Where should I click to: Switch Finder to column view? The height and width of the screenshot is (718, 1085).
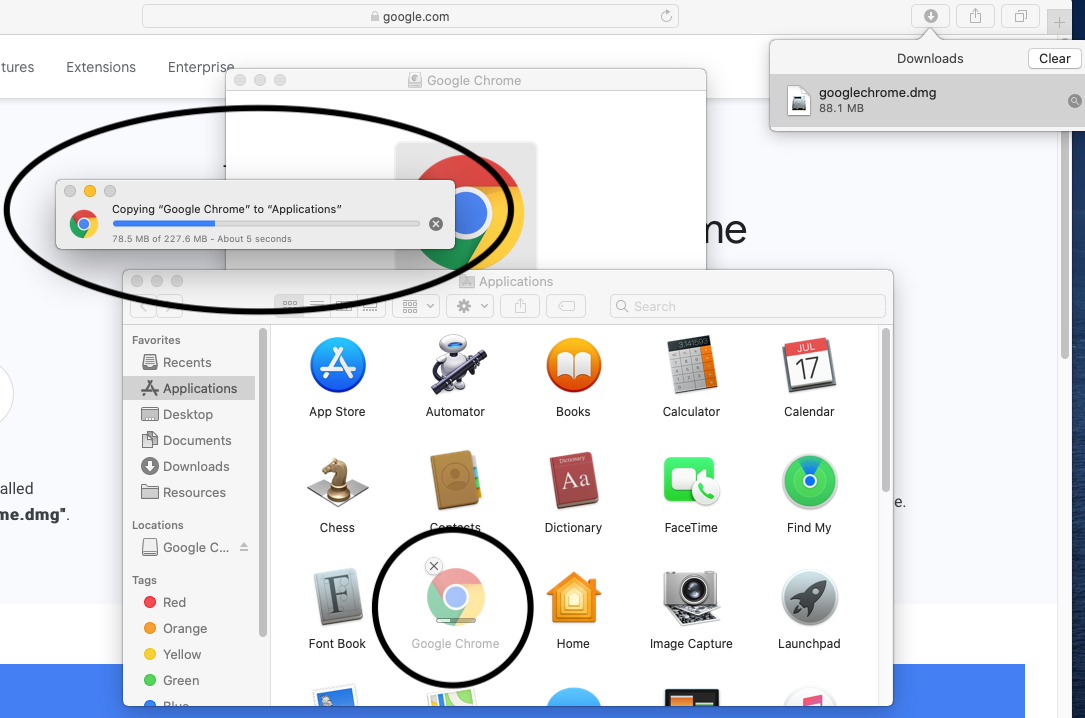tap(343, 306)
